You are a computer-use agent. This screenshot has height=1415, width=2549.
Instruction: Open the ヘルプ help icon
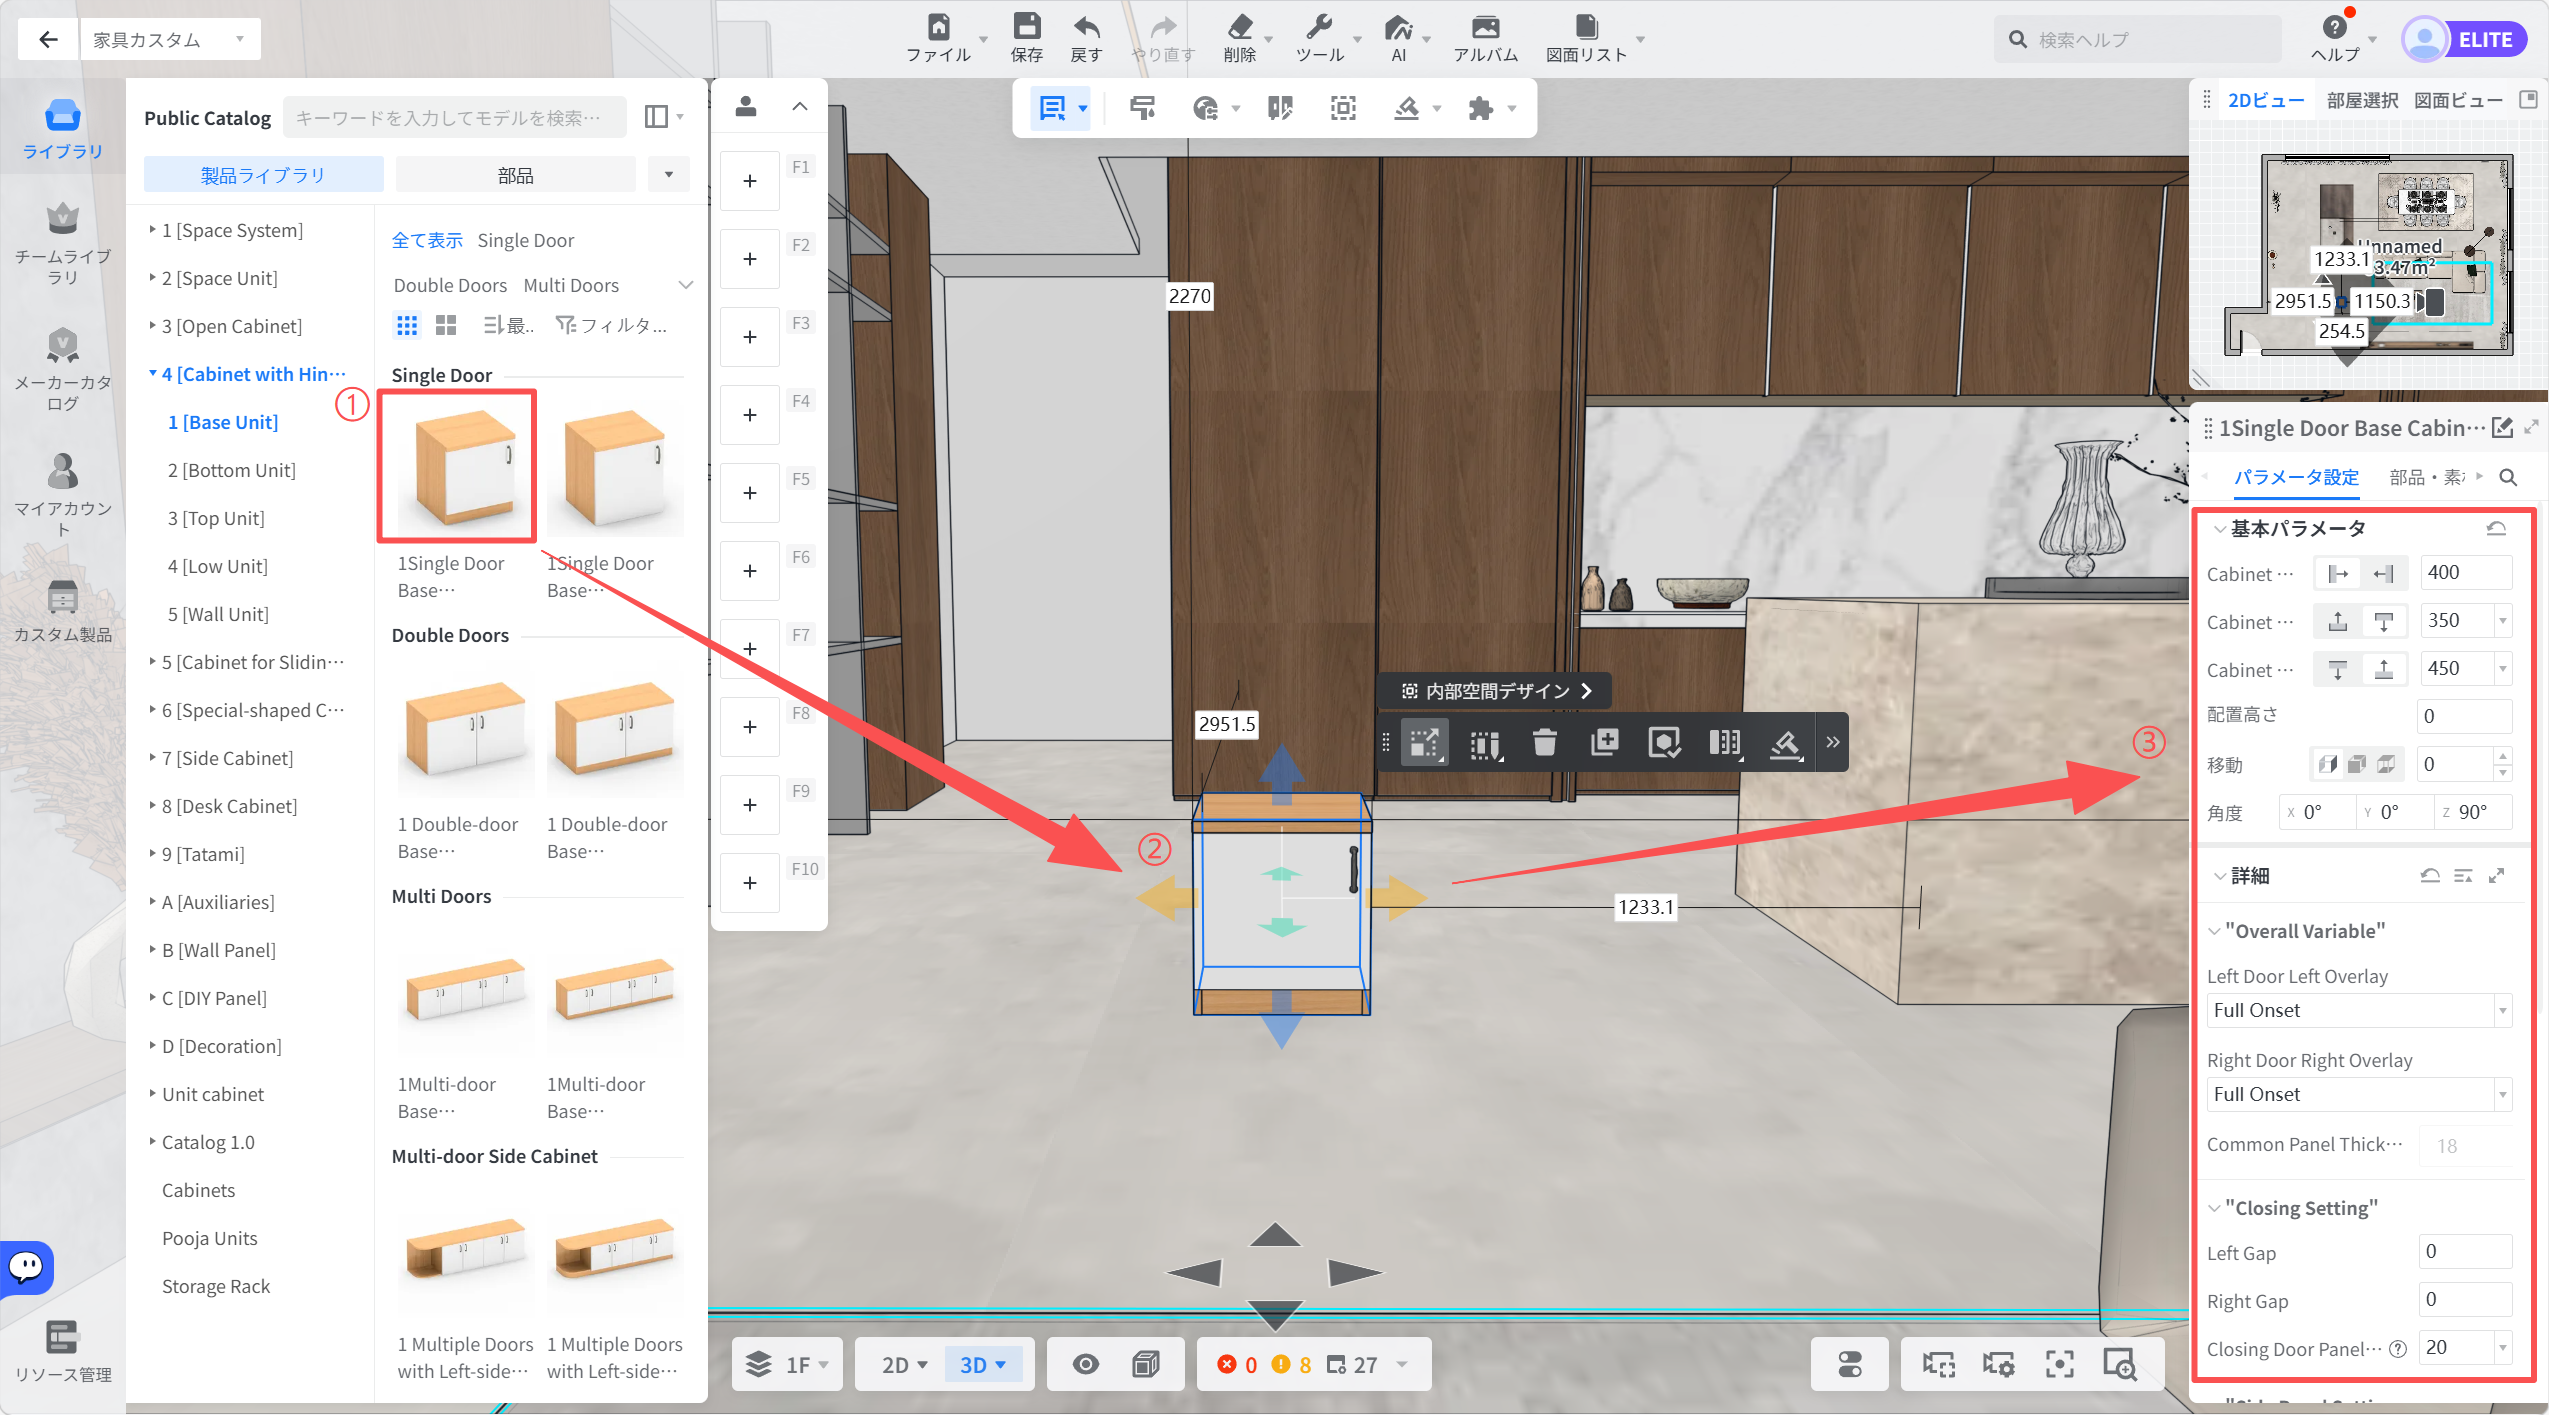[2334, 27]
